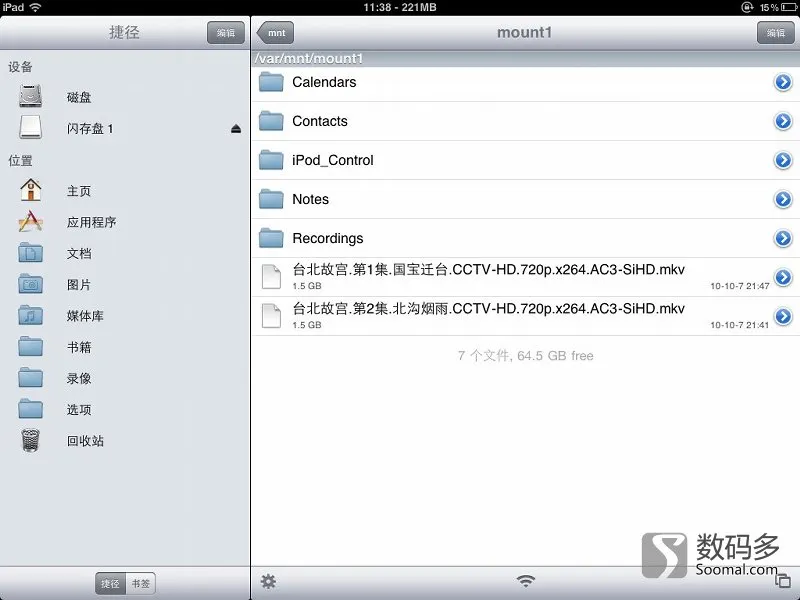Tap the Notes folder name
Image resolution: width=800 pixels, height=600 pixels.
click(x=310, y=199)
